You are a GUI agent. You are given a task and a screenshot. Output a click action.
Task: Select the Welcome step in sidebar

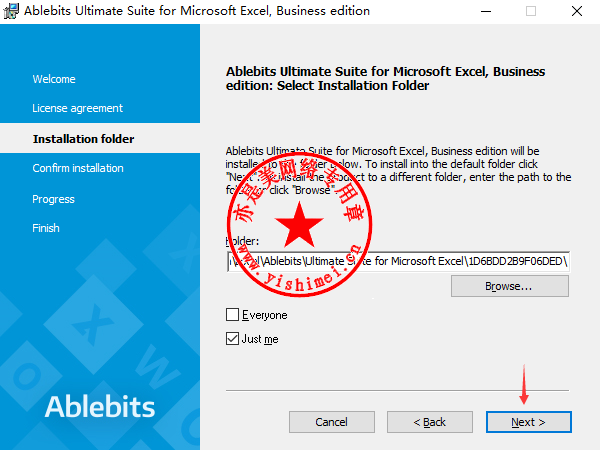click(54, 79)
